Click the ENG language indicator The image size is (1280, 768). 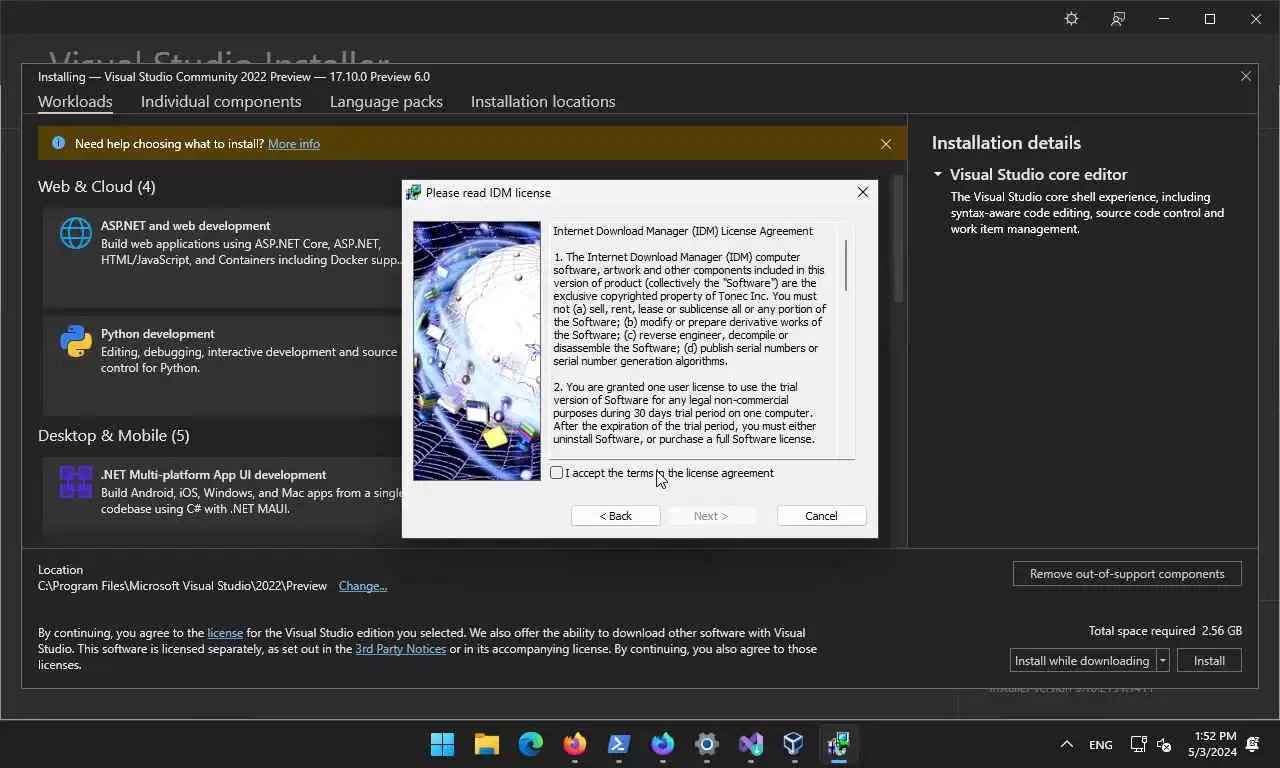point(1101,745)
